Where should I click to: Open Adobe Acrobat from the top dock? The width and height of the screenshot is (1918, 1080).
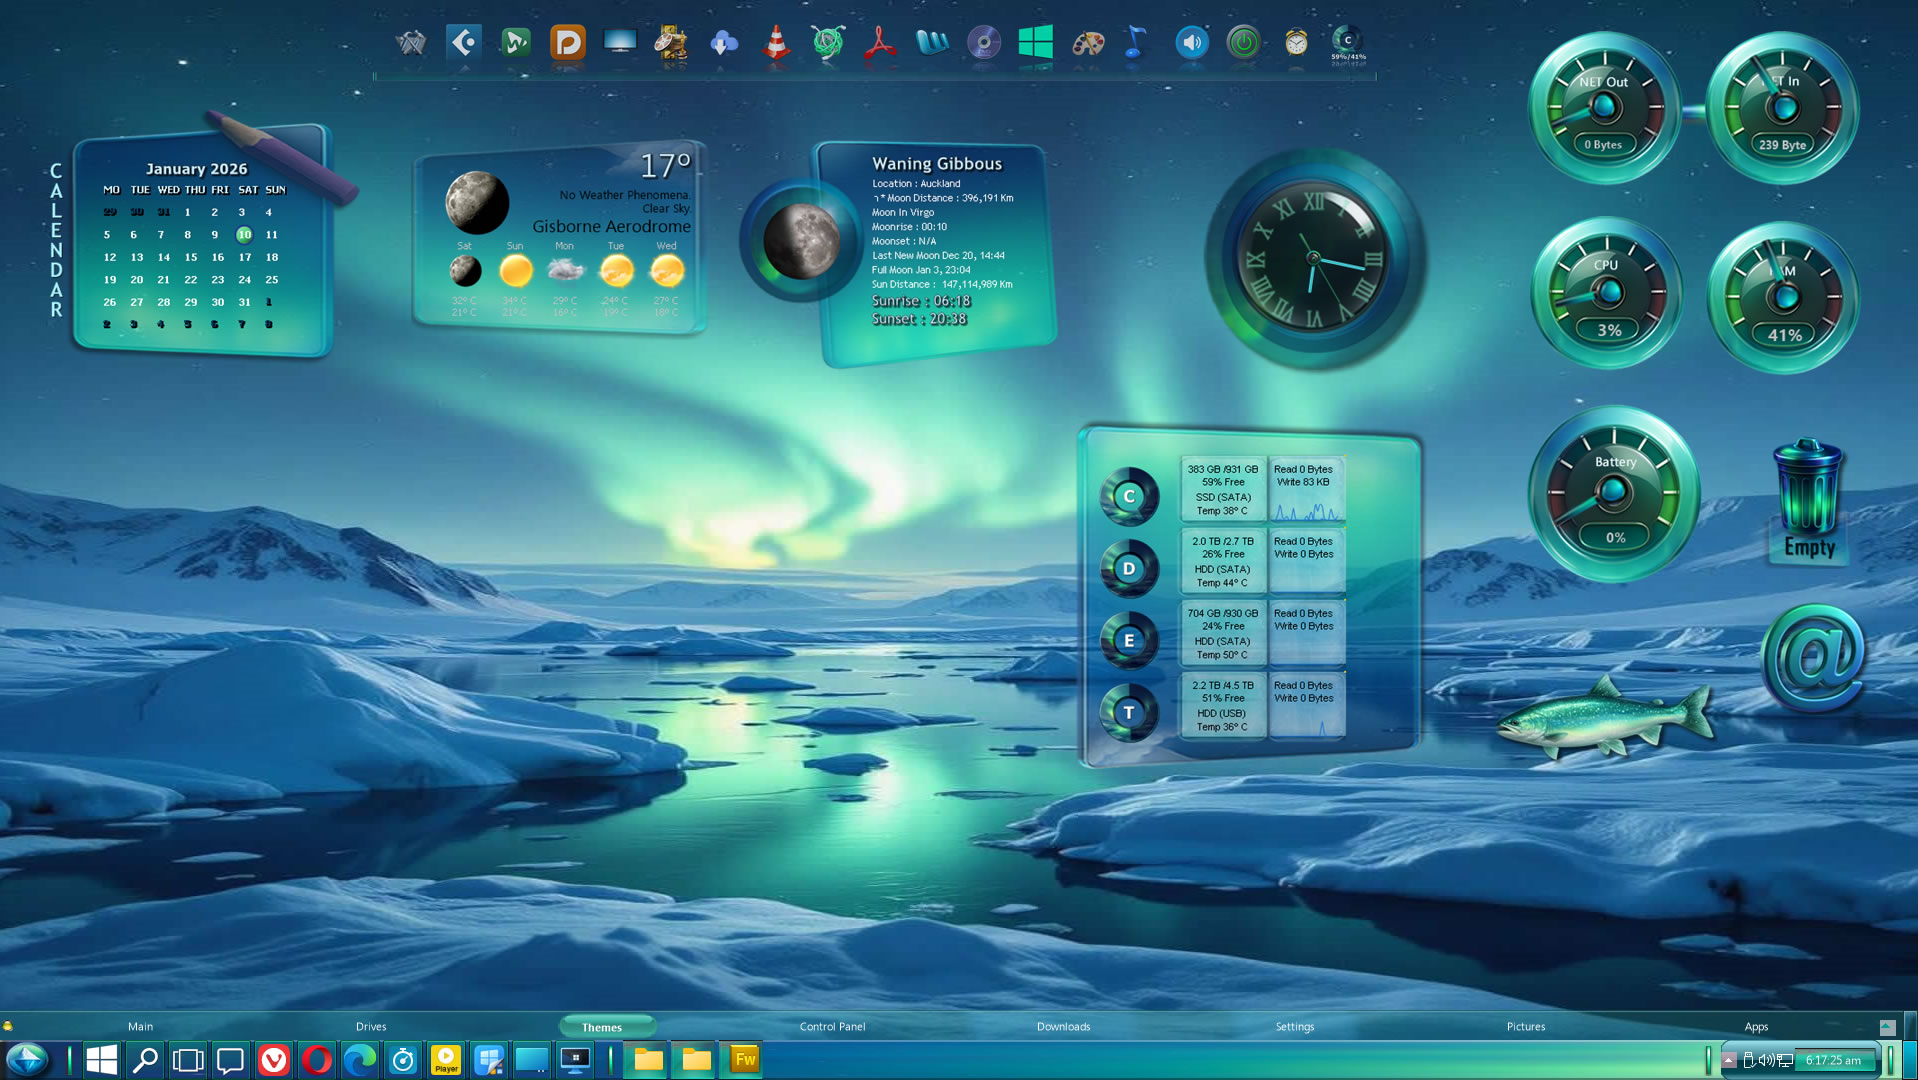pos(880,43)
